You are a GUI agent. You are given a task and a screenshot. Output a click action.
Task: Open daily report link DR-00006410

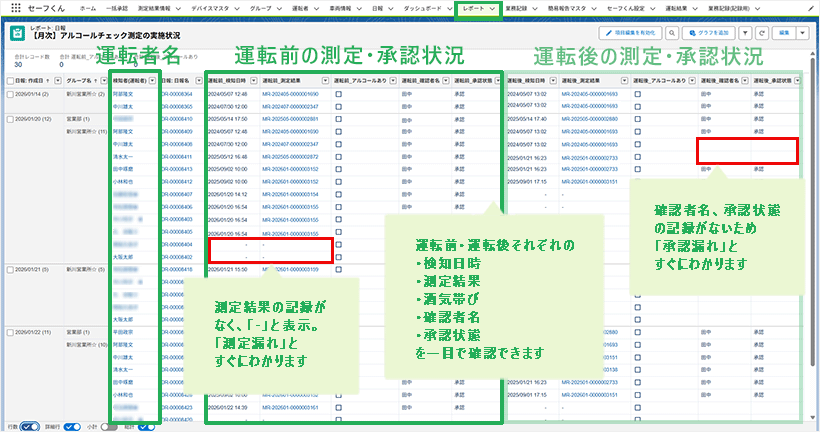pyautogui.click(x=177, y=119)
